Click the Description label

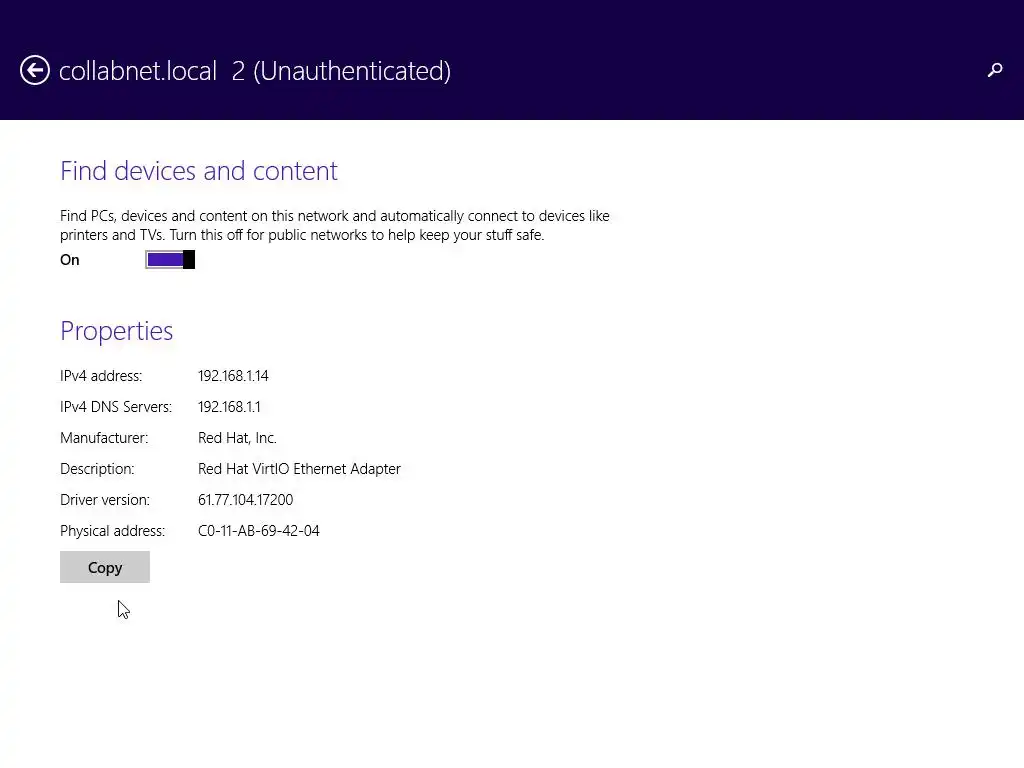97,469
